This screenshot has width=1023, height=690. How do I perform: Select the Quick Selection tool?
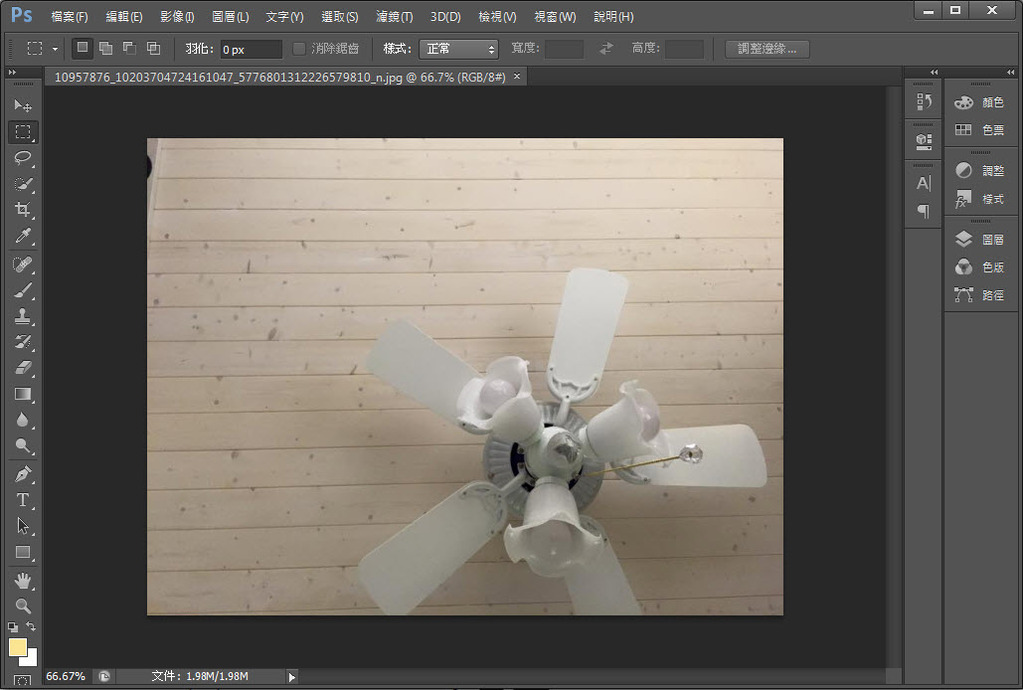coord(23,184)
